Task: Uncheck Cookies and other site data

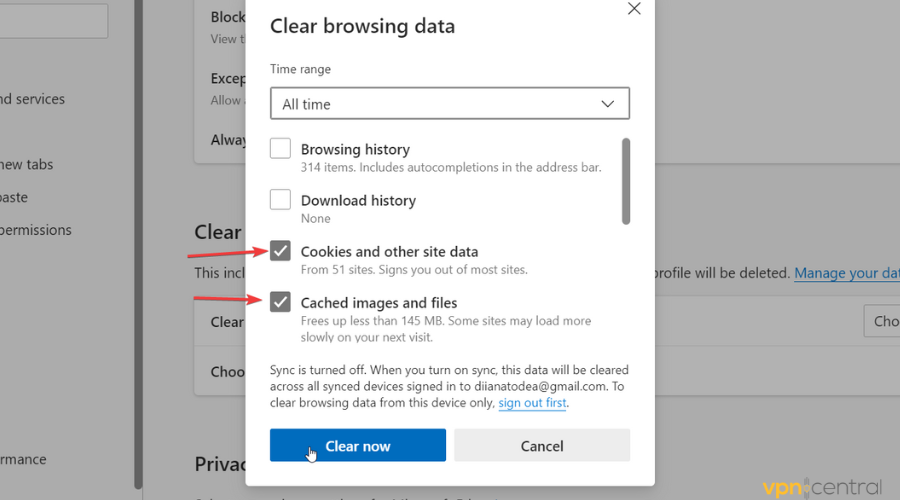Action: click(x=281, y=251)
